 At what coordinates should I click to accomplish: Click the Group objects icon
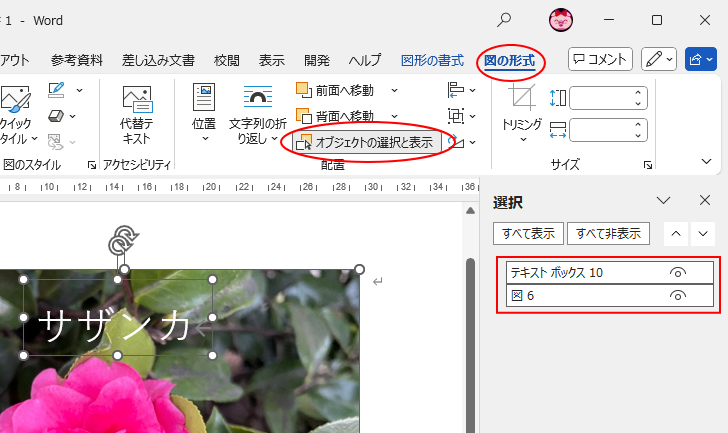[x=455, y=116]
